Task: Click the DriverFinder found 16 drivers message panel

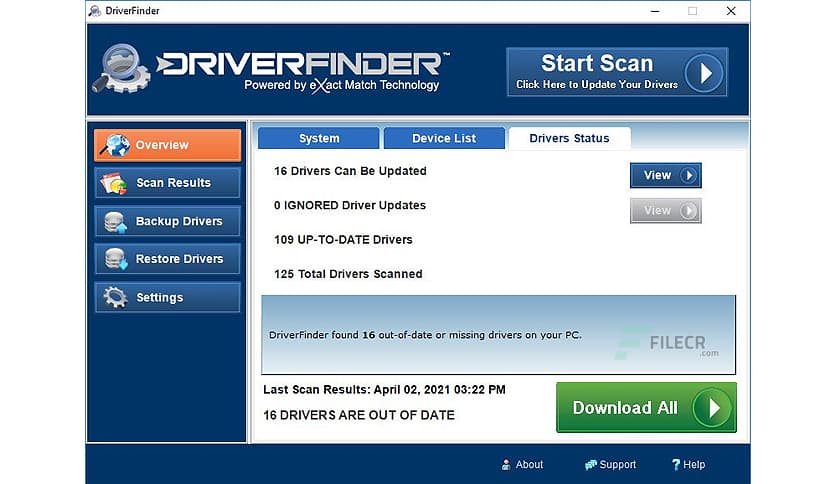Action: (x=499, y=335)
